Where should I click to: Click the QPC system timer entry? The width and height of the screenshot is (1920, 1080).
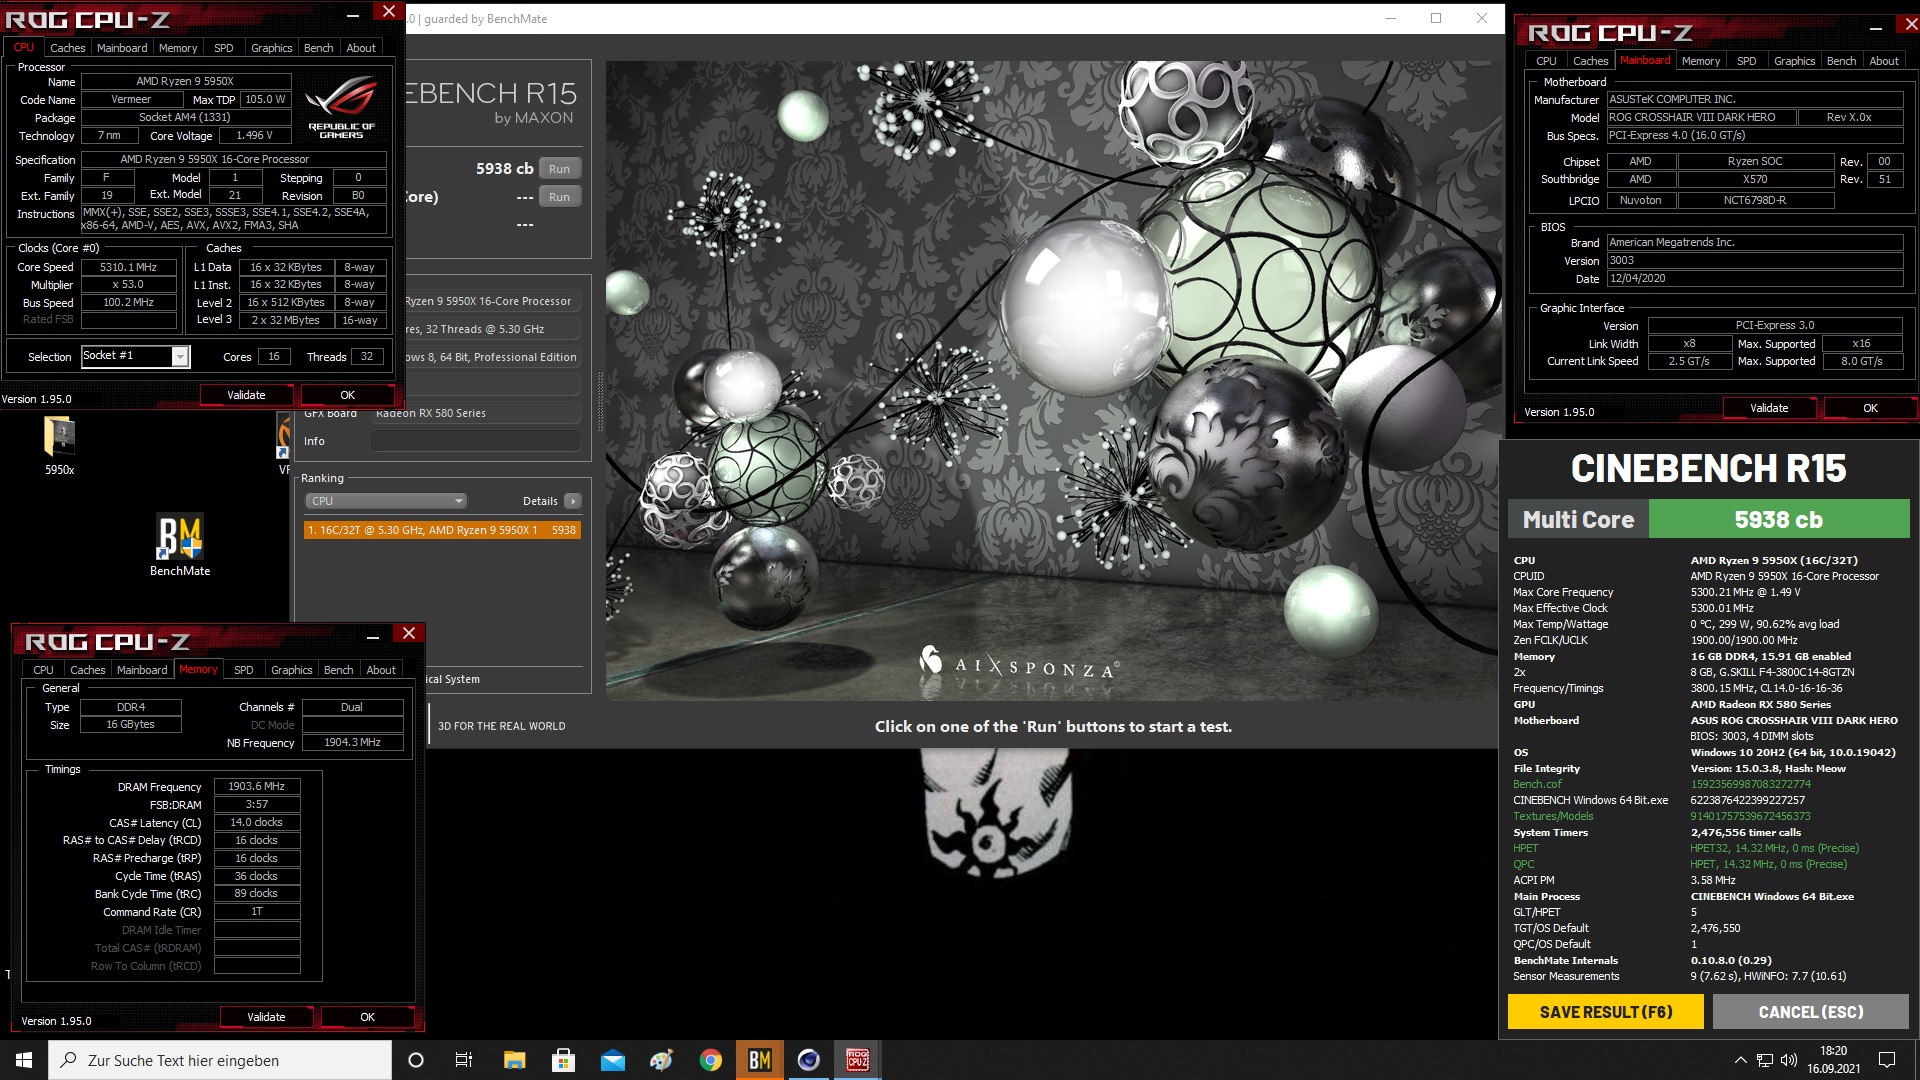point(1523,864)
